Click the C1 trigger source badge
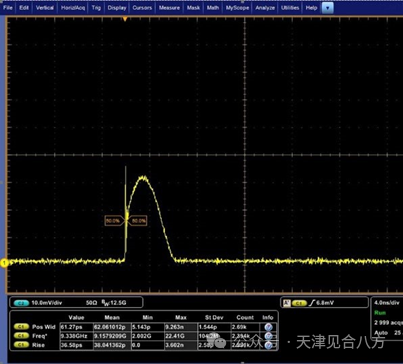 tap(299, 303)
